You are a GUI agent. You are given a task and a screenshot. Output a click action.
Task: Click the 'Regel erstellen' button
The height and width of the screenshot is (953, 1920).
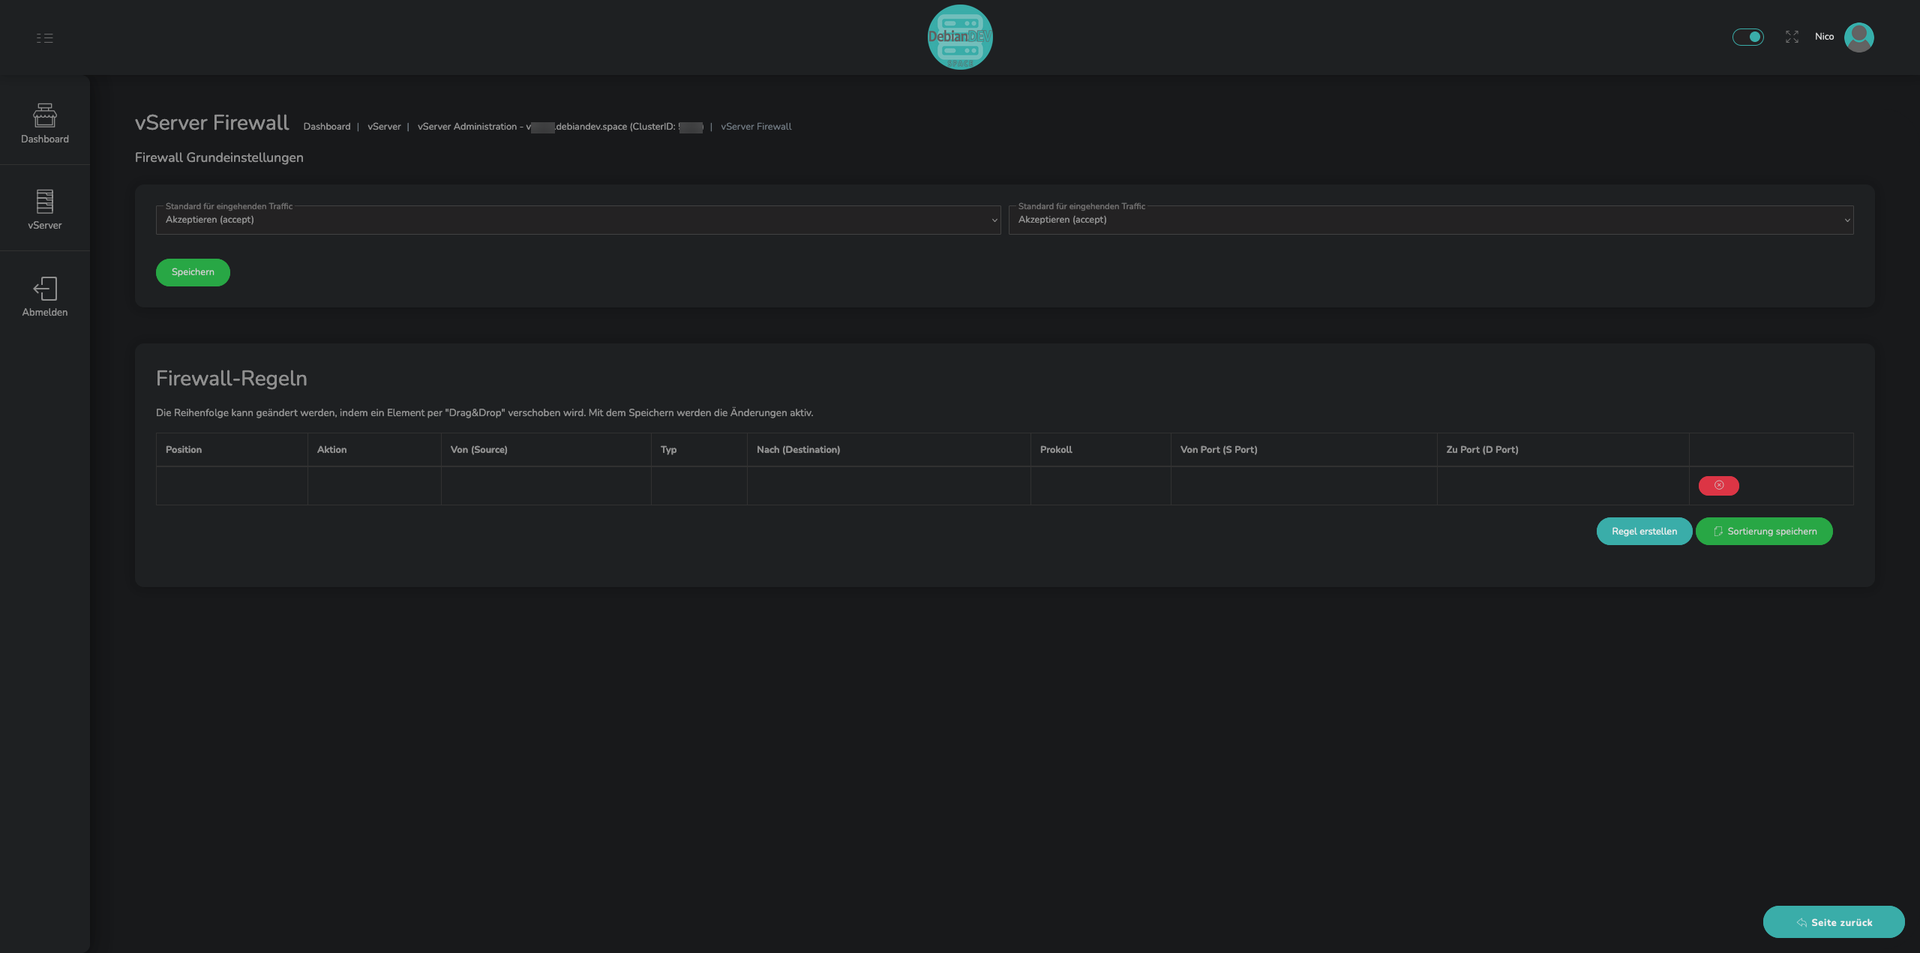pos(1643,531)
